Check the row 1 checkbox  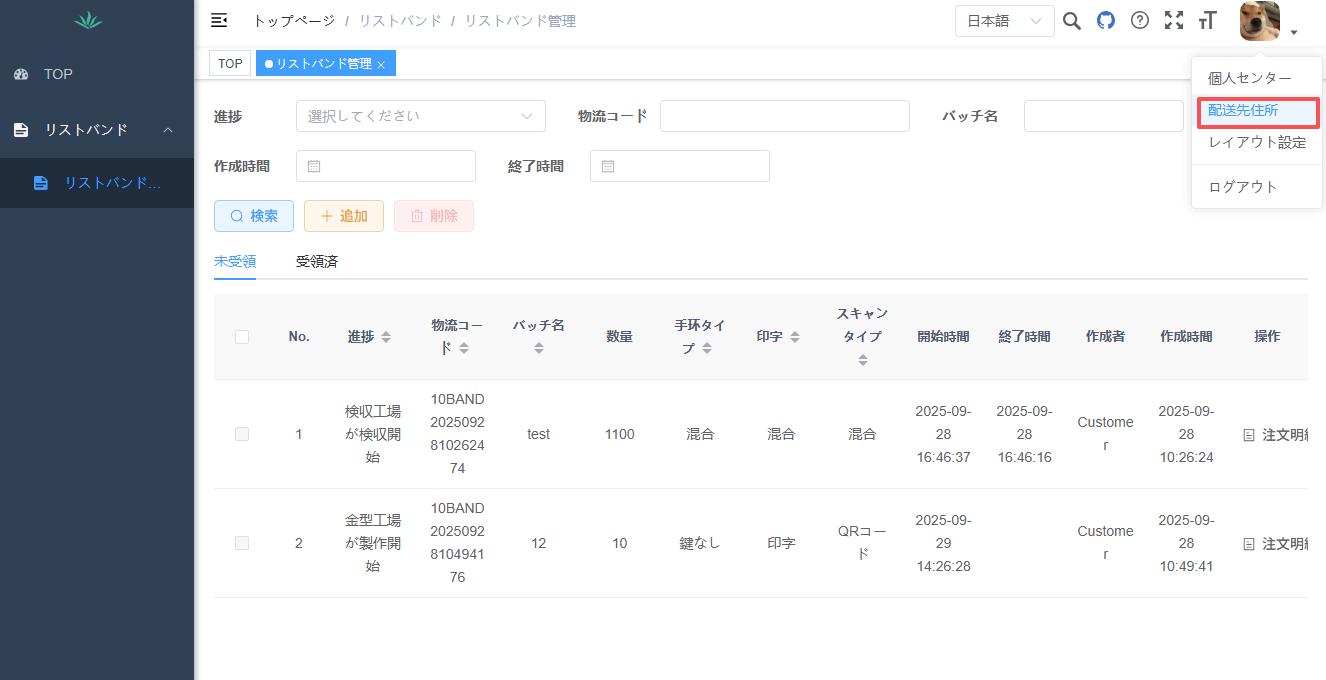(x=242, y=434)
